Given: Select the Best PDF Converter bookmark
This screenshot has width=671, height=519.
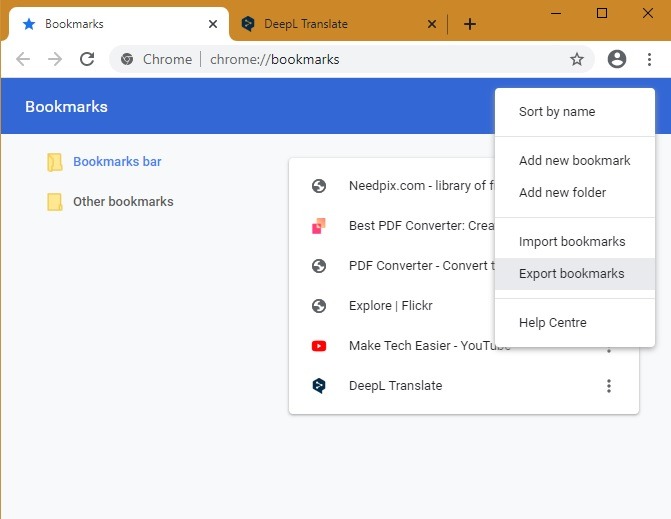Looking at the screenshot, I should (x=392, y=225).
